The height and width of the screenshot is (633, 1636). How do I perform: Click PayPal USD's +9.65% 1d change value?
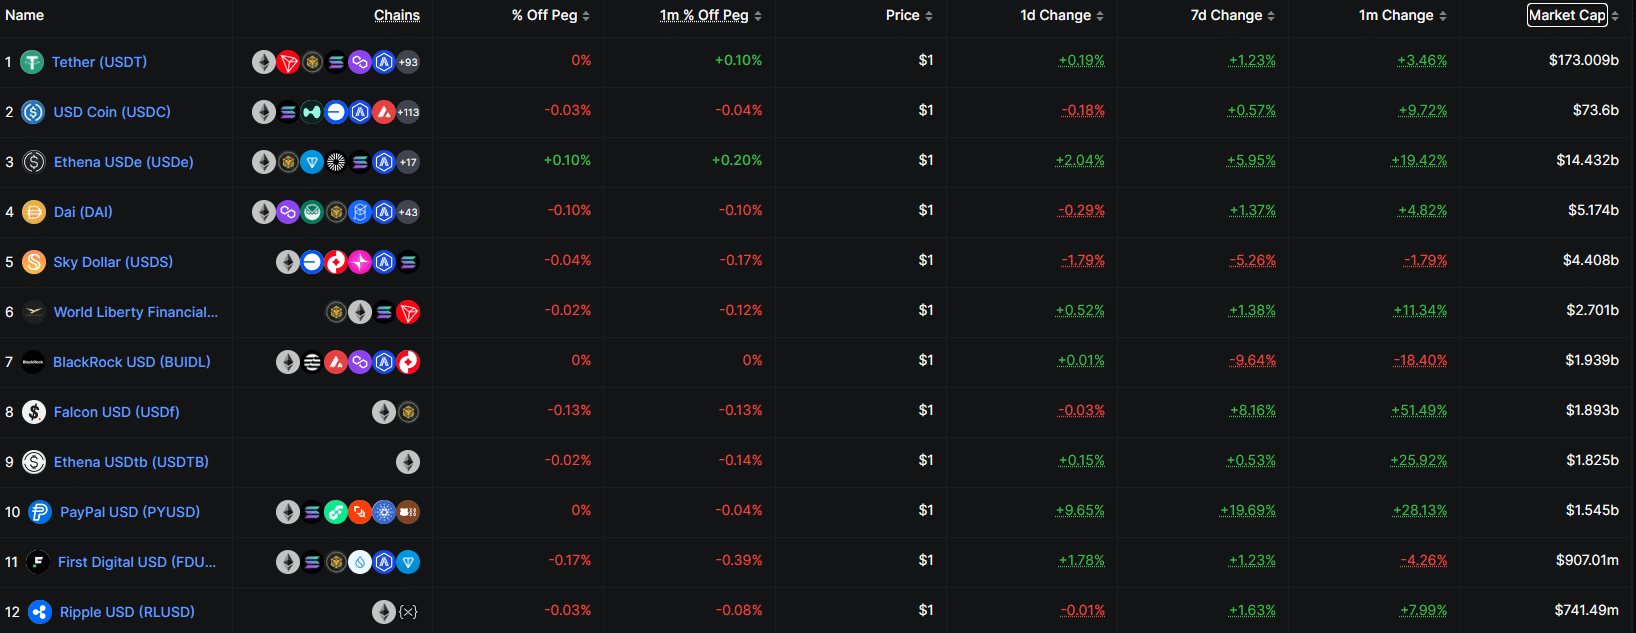coord(1080,510)
